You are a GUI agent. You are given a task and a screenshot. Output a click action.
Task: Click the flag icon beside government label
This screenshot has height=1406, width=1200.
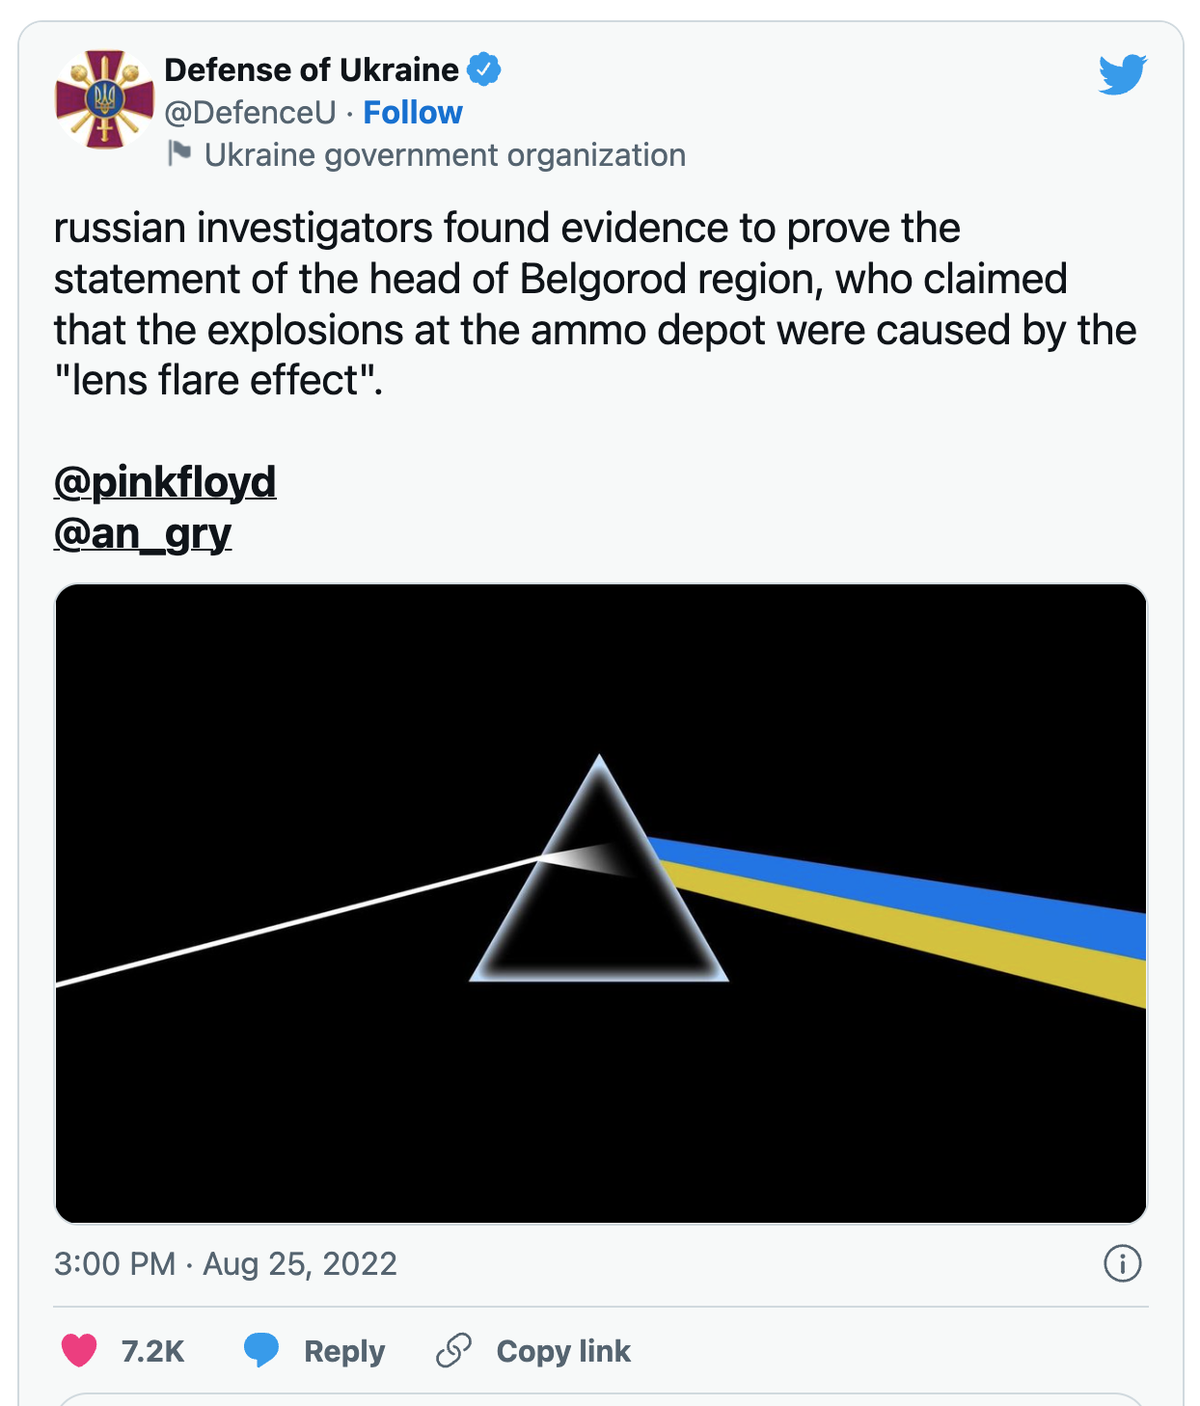(179, 154)
